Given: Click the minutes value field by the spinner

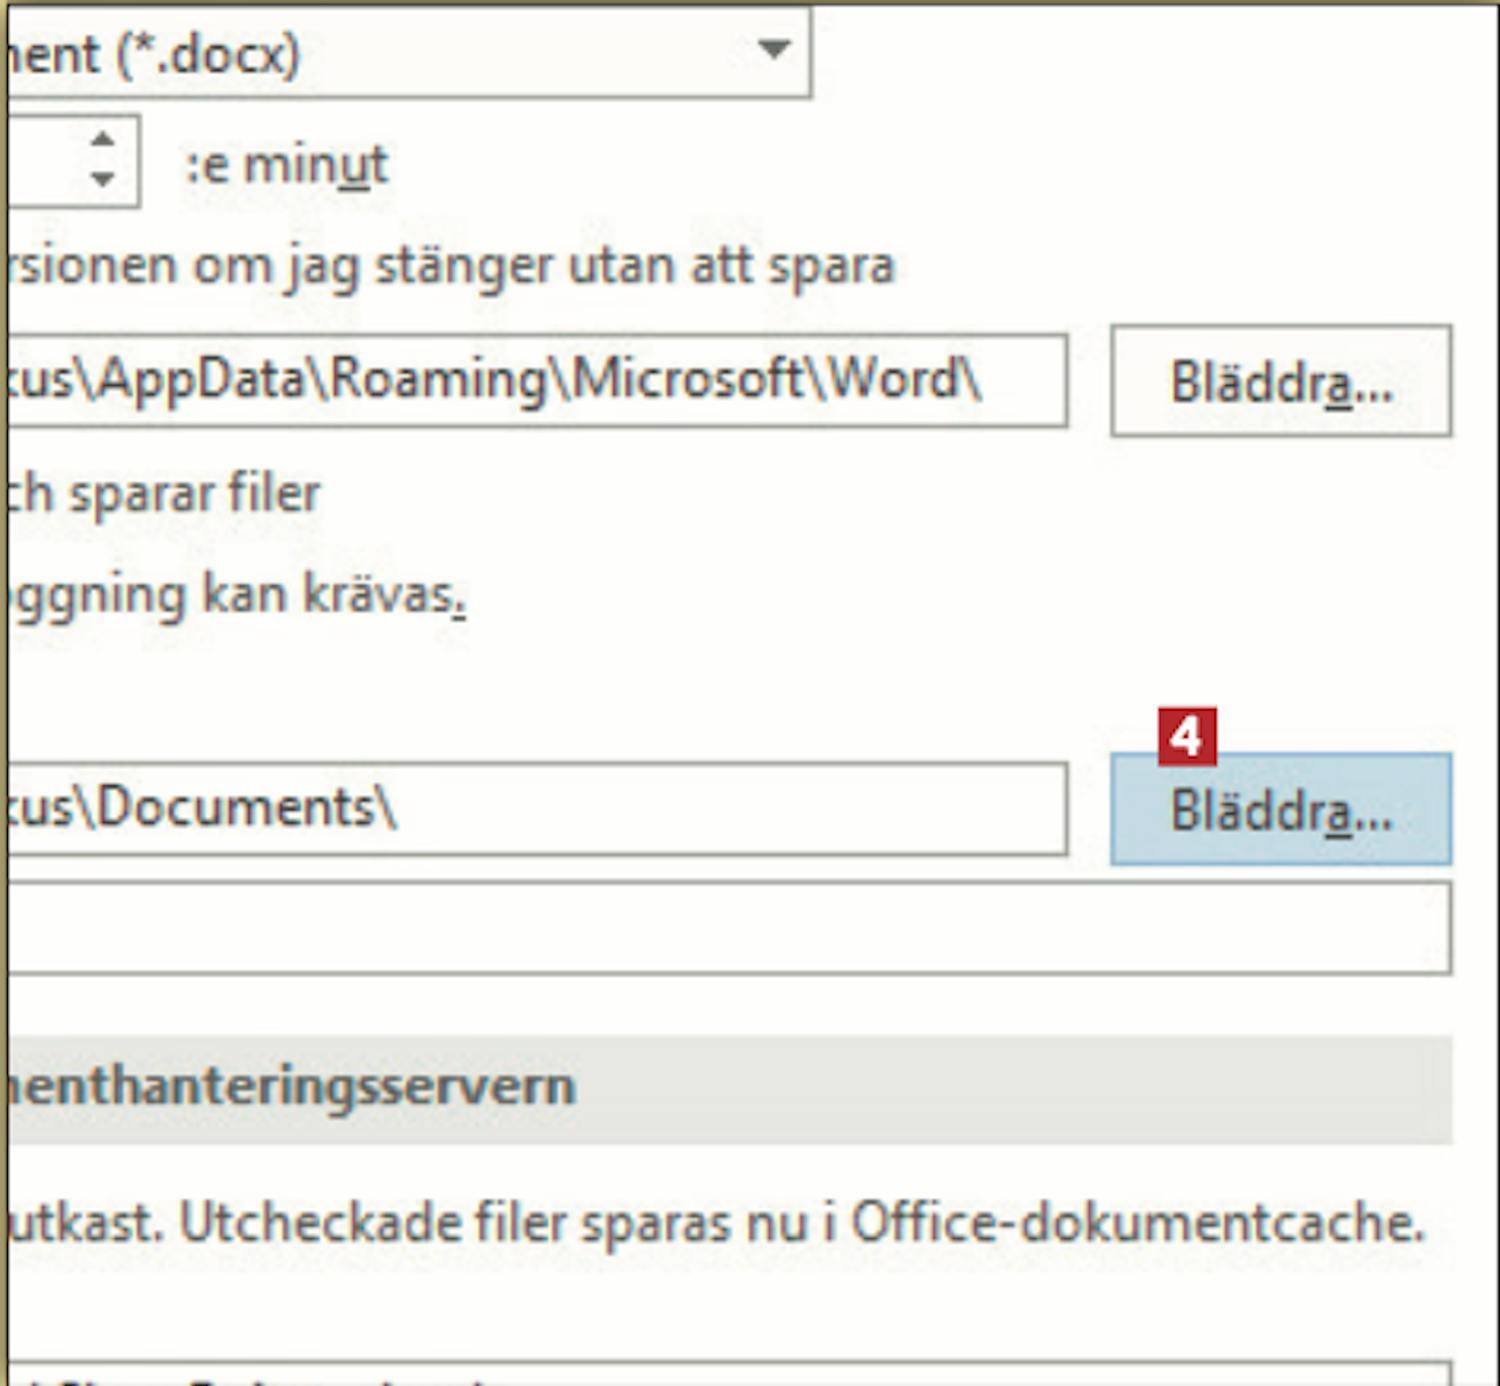Looking at the screenshot, I should [x=45, y=162].
